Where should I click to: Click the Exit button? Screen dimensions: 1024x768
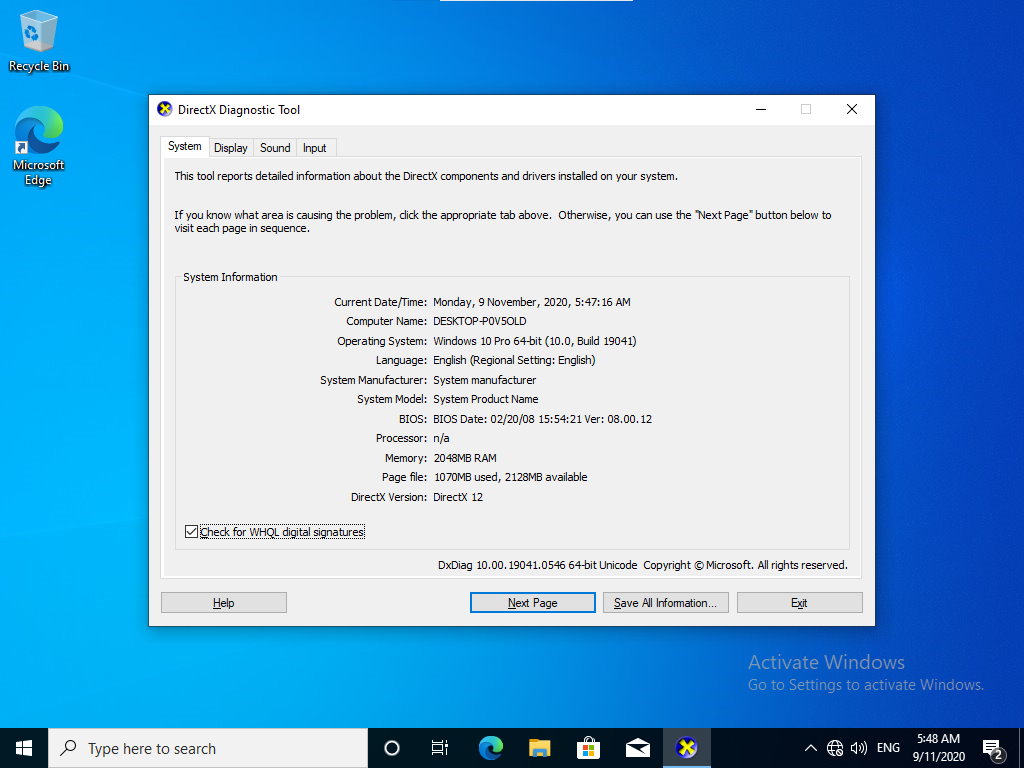799,602
